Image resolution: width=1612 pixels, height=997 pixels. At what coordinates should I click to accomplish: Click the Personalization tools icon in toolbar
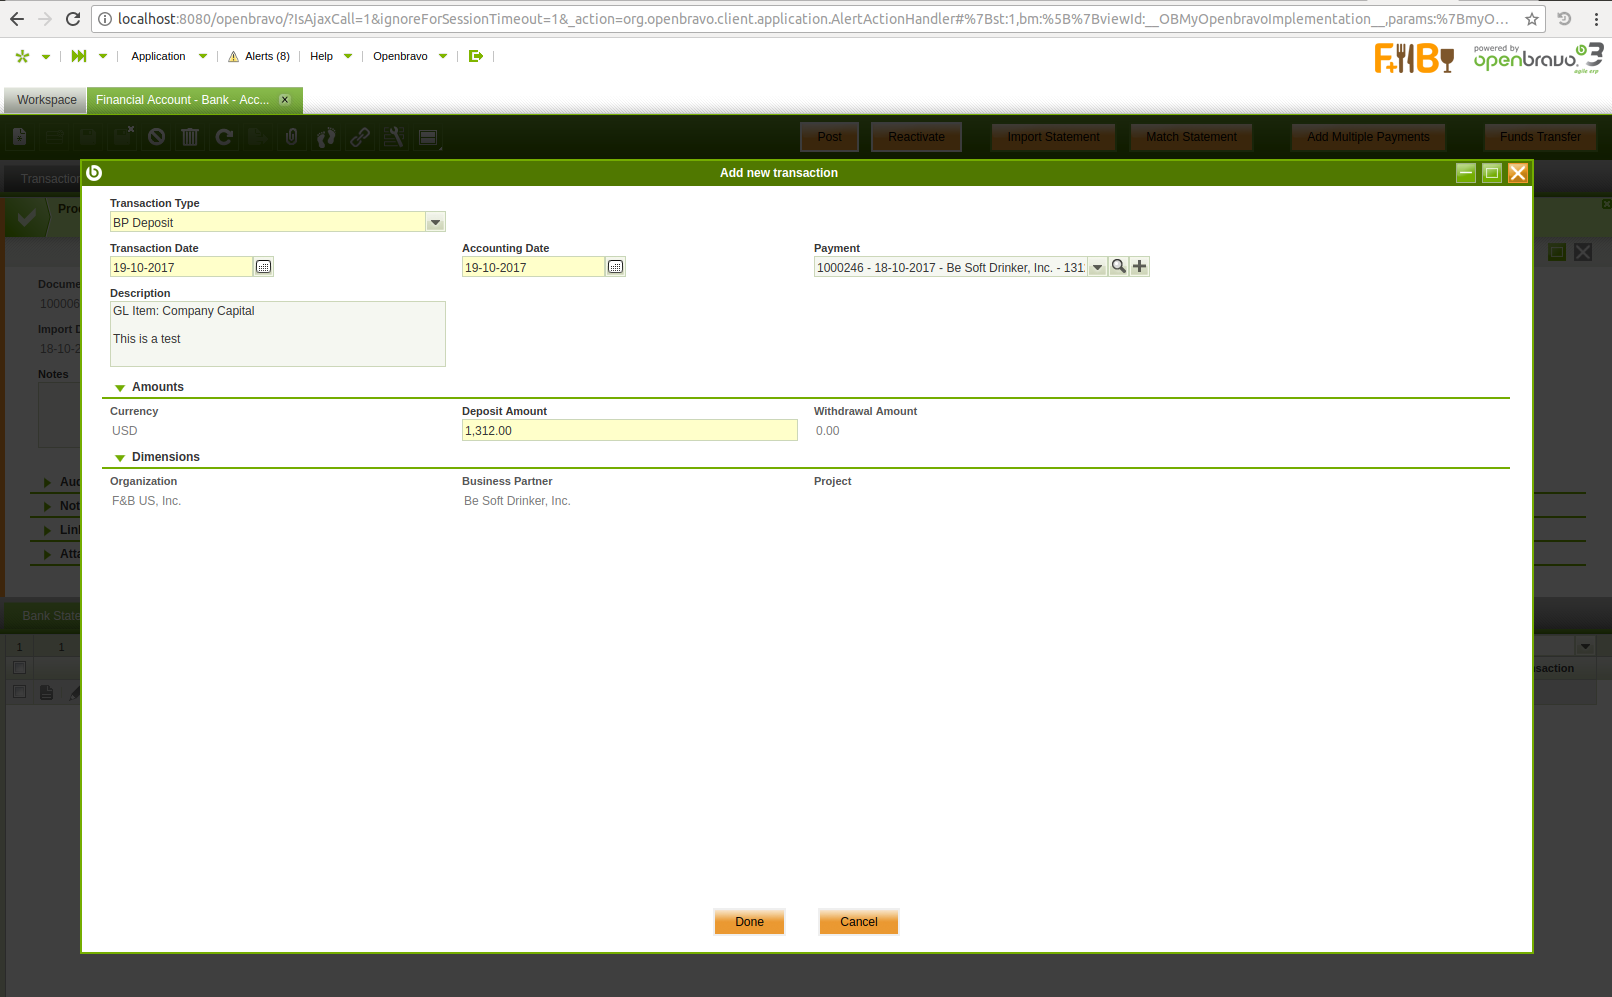click(394, 137)
